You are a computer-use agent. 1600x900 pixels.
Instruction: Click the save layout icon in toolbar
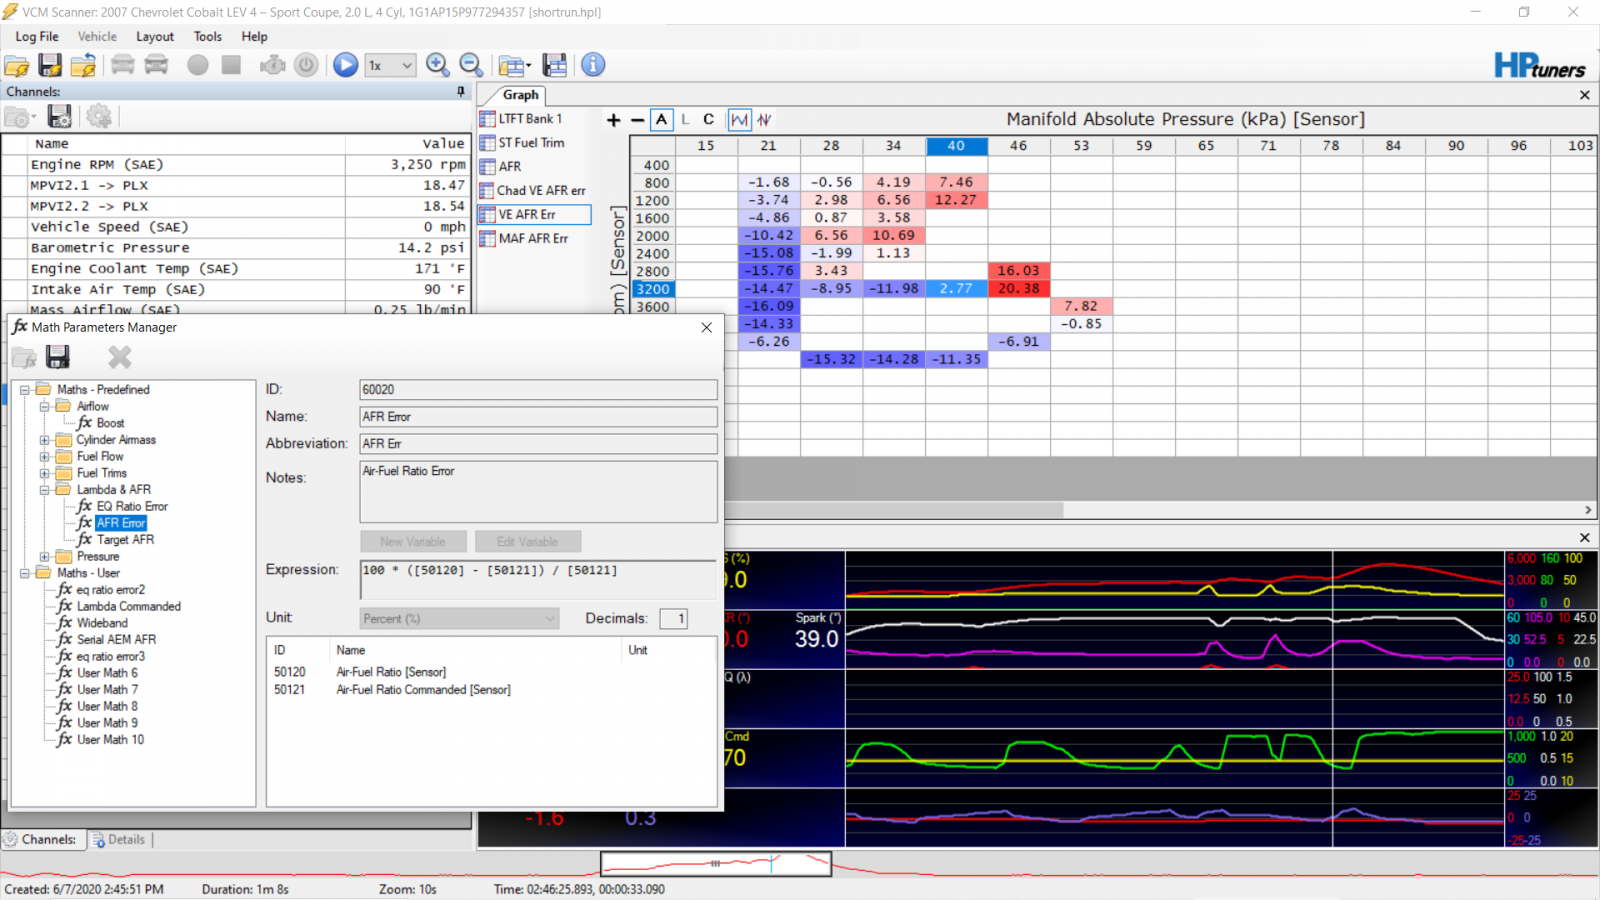coord(555,65)
